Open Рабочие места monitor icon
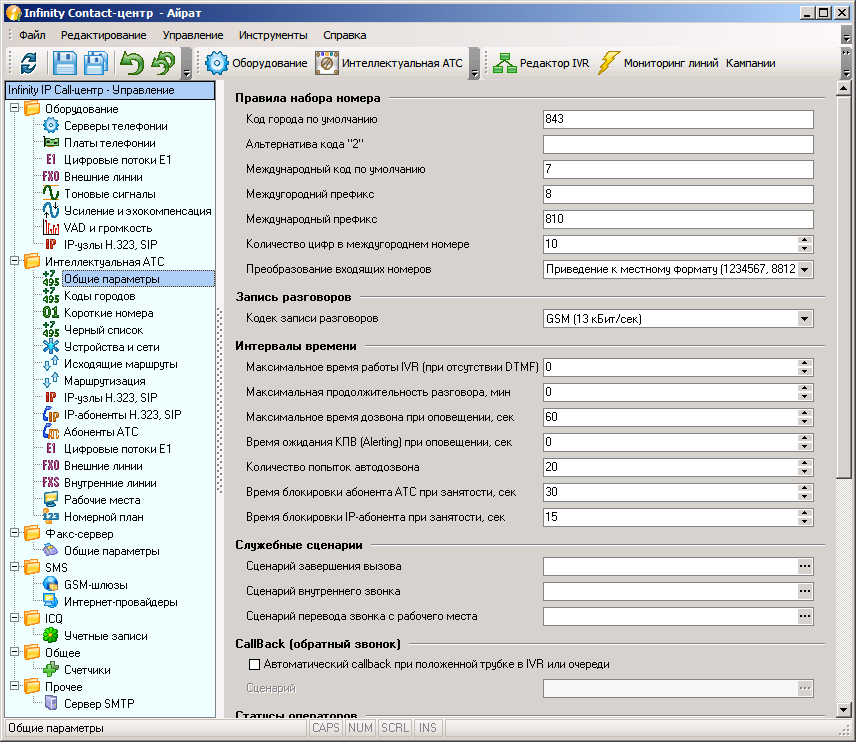The height and width of the screenshot is (742, 856). tap(51, 499)
